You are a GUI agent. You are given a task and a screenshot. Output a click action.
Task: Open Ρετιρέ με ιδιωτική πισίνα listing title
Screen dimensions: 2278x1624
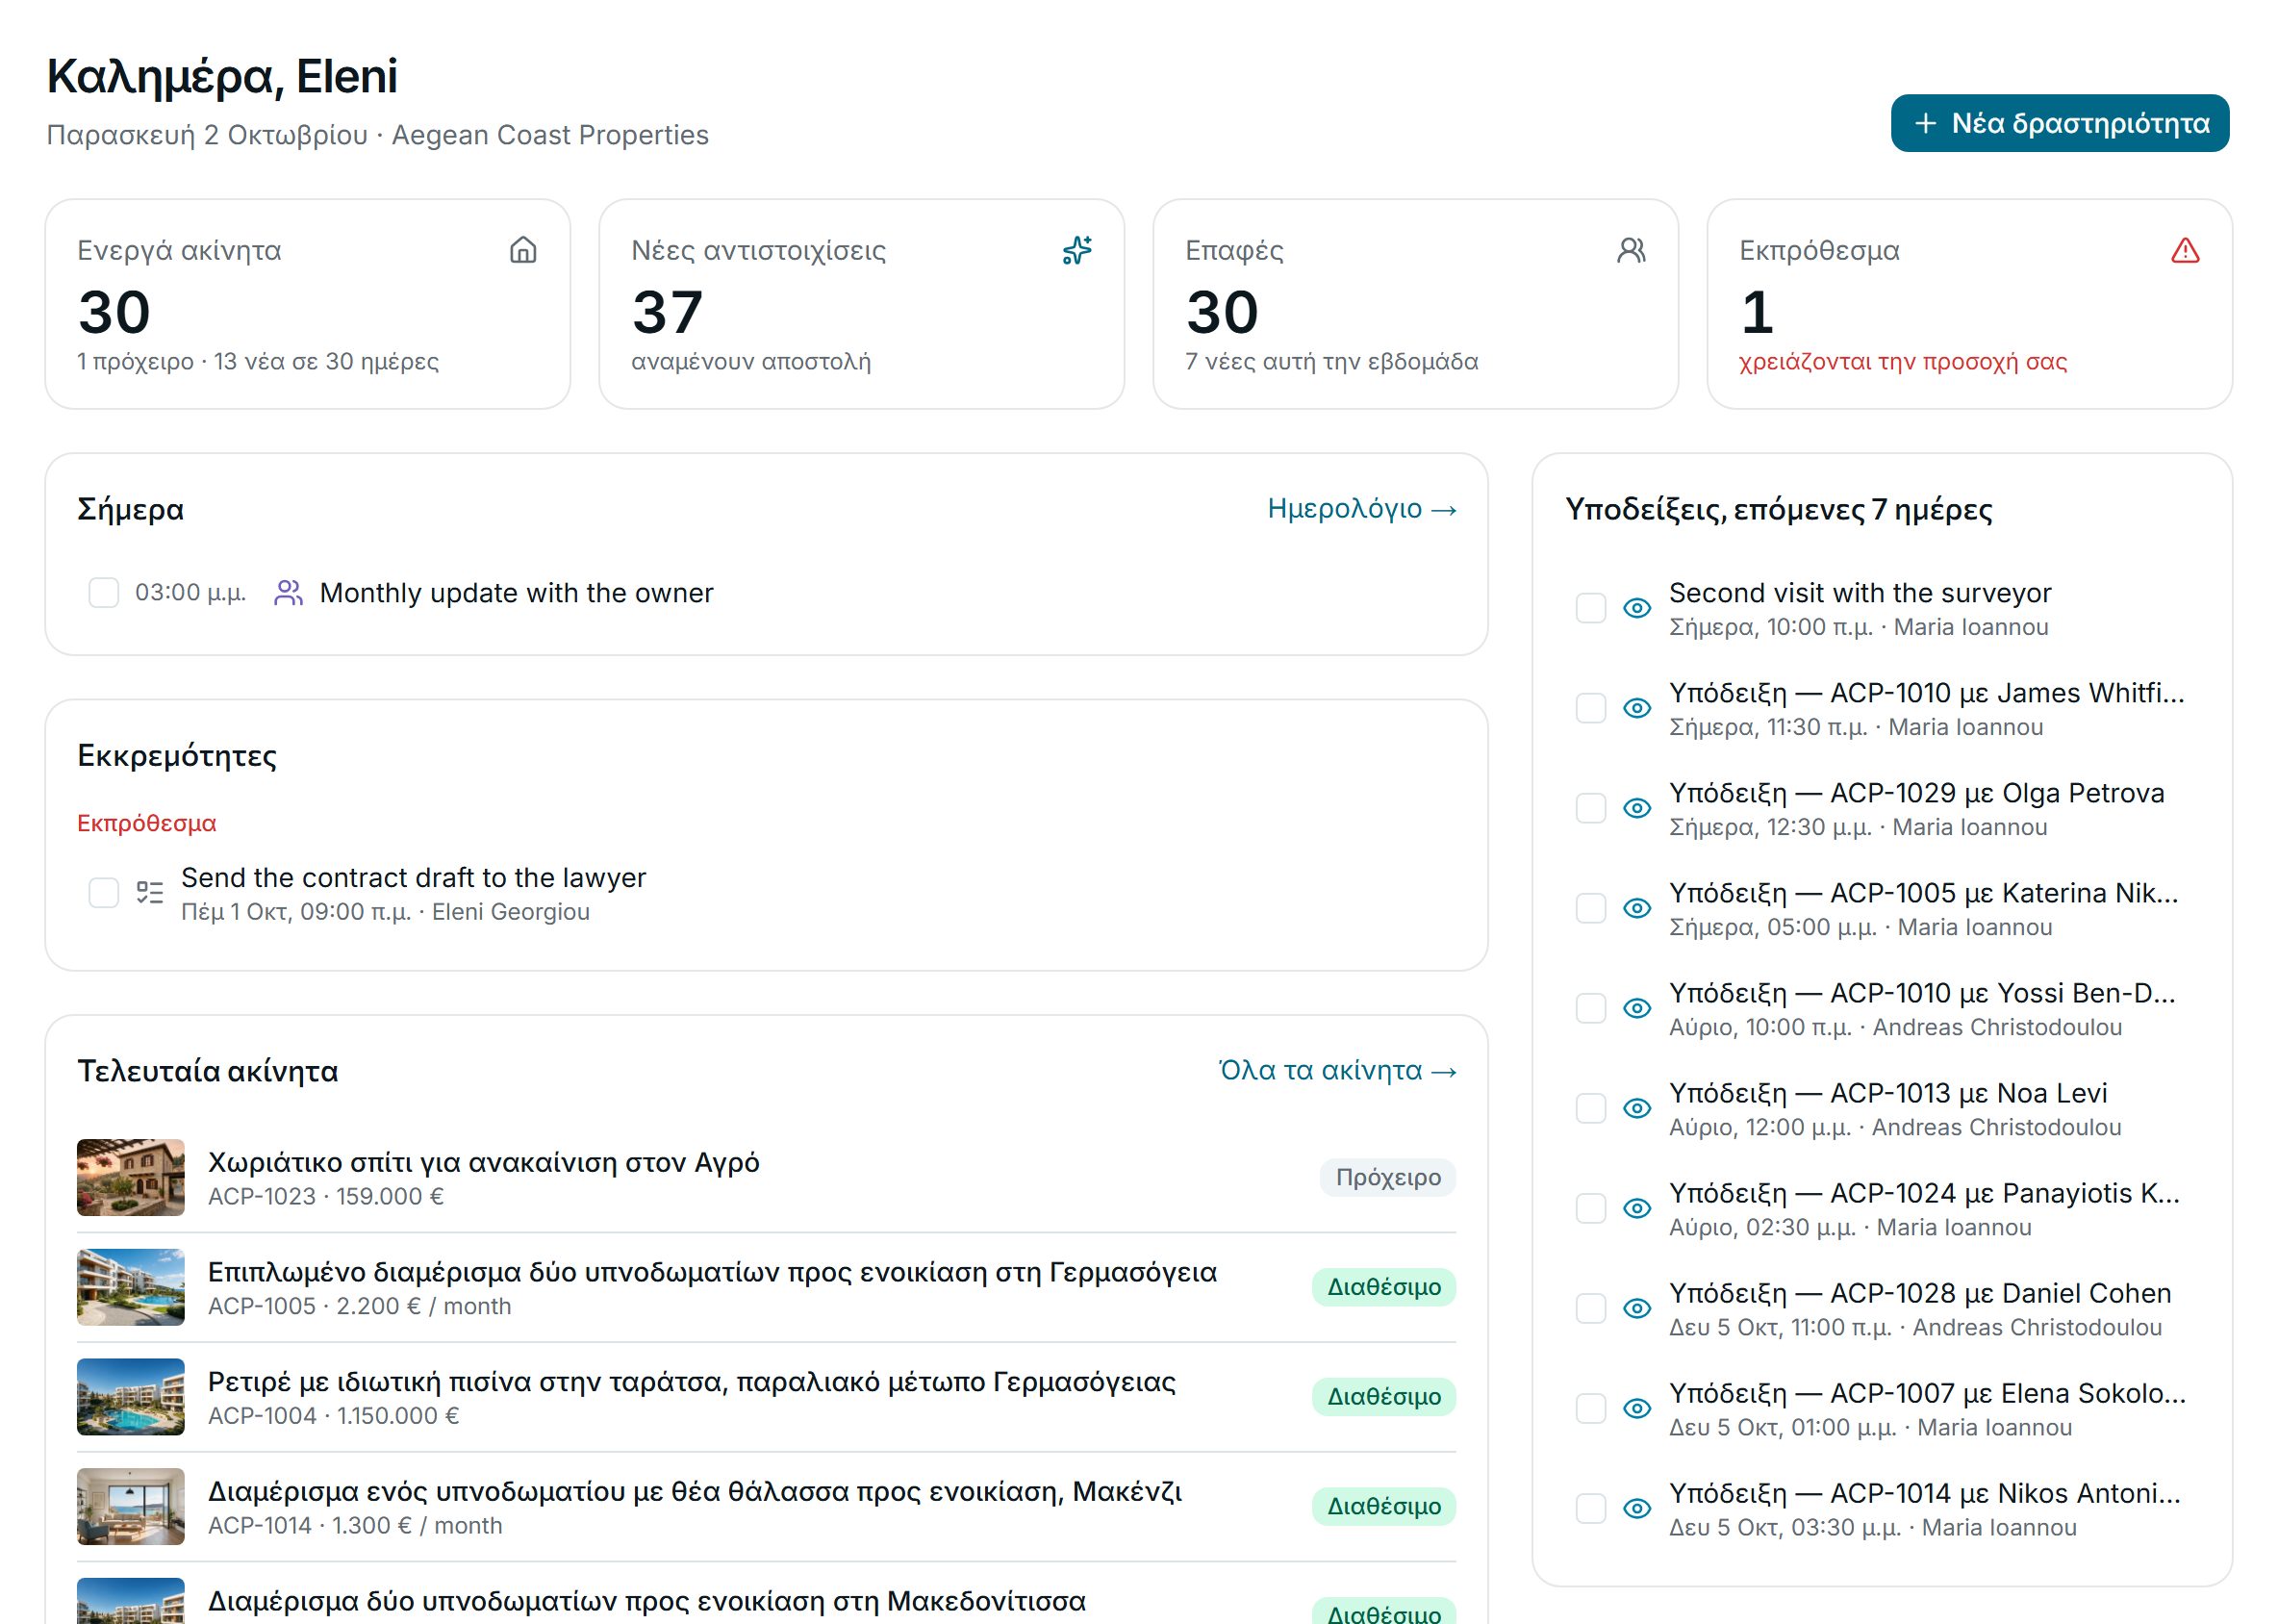coord(692,1382)
